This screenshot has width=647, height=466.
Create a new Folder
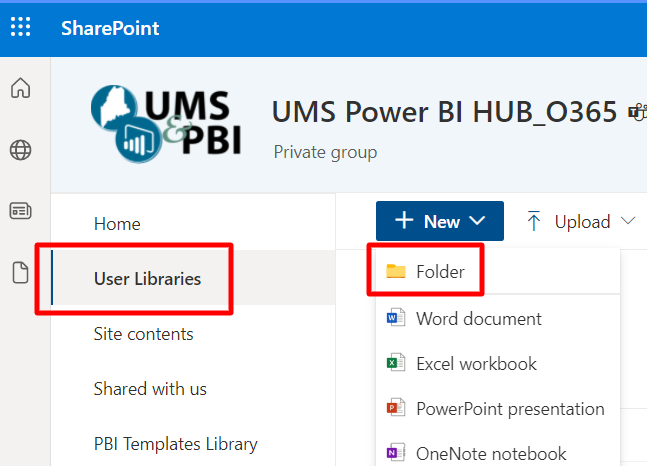tap(498, 272)
